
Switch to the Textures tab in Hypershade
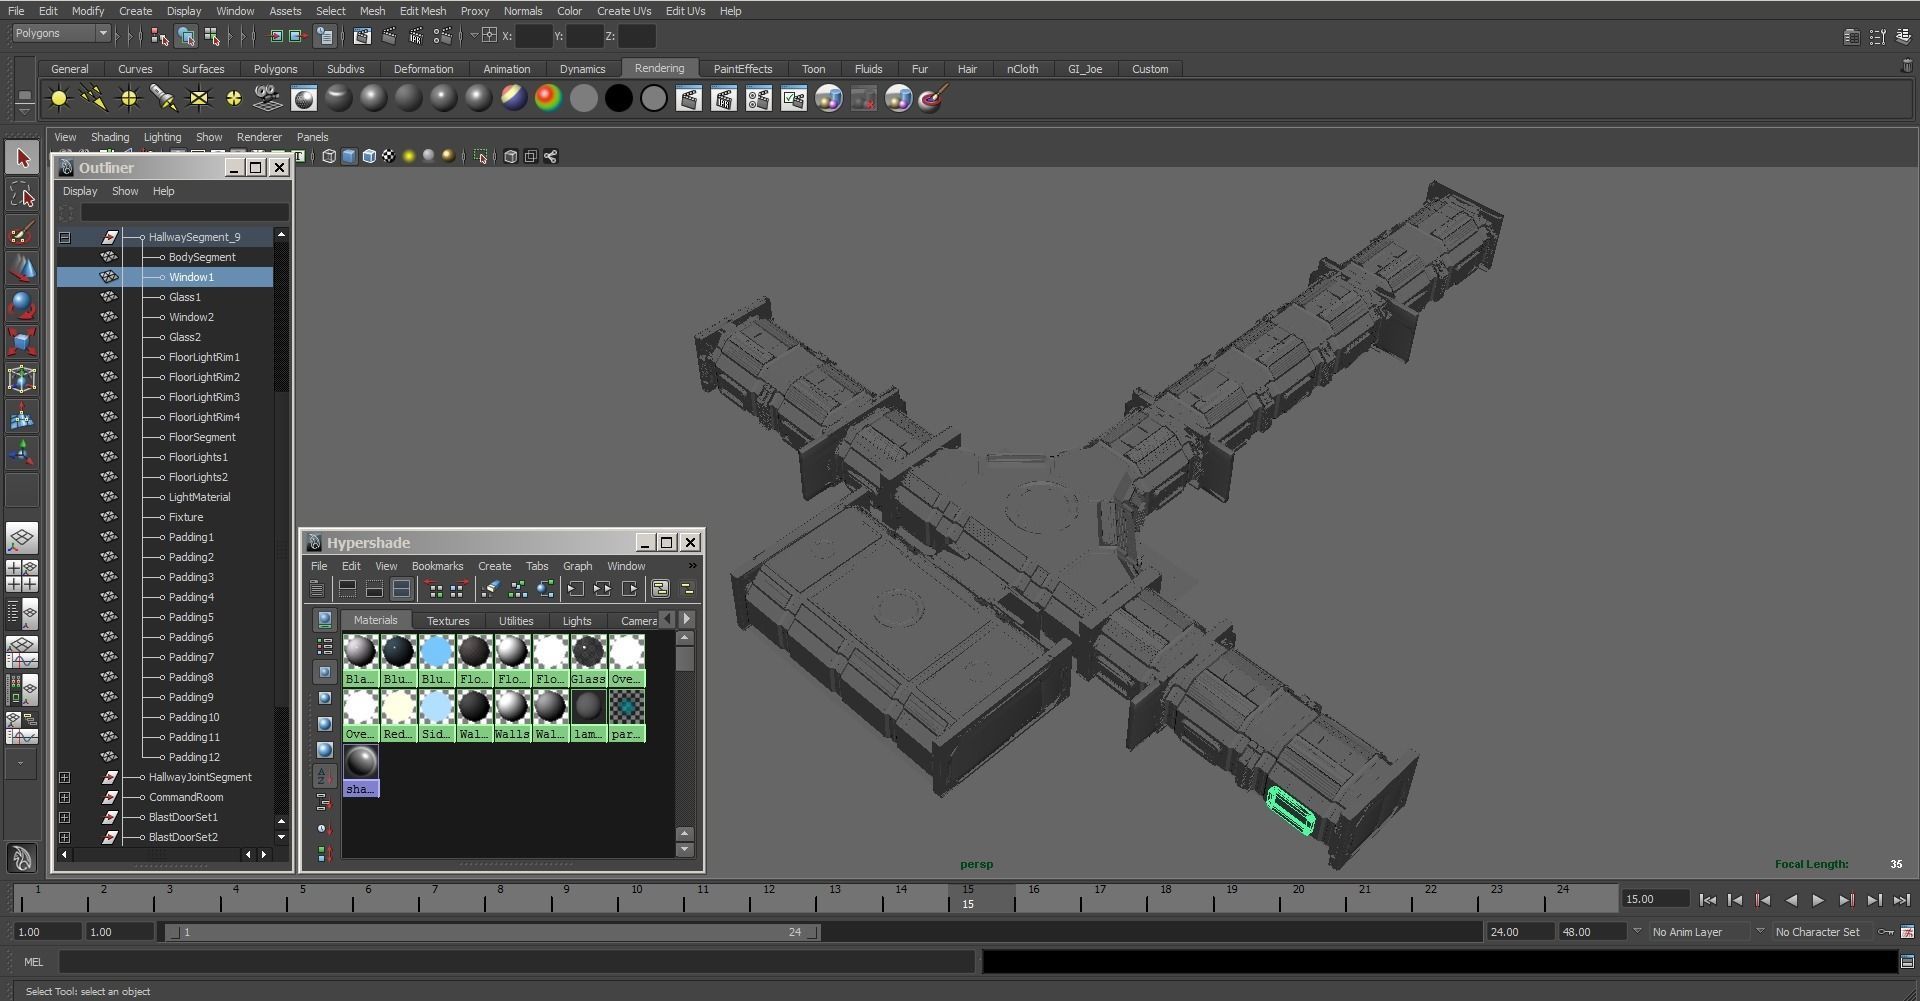(x=448, y=621)
